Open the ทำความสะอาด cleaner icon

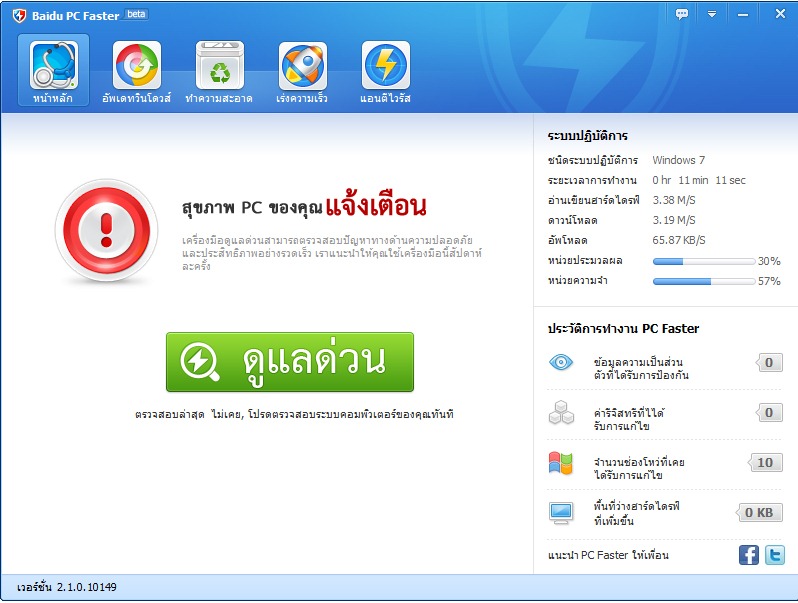[219, 66]
